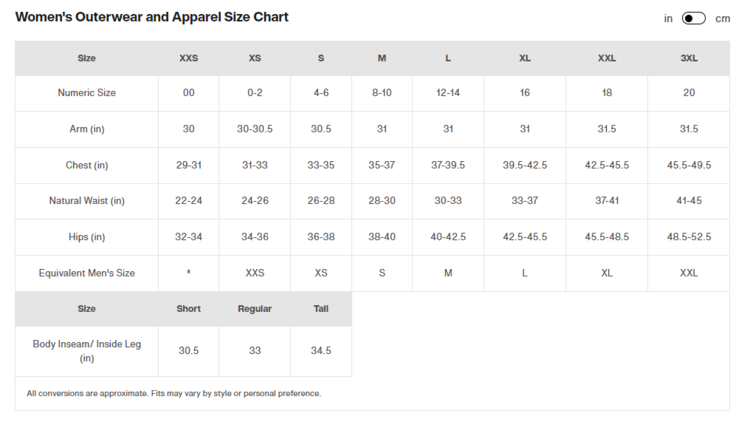Select the Numeric Size row label
The image size is (750, 422).
coord(87,93)
